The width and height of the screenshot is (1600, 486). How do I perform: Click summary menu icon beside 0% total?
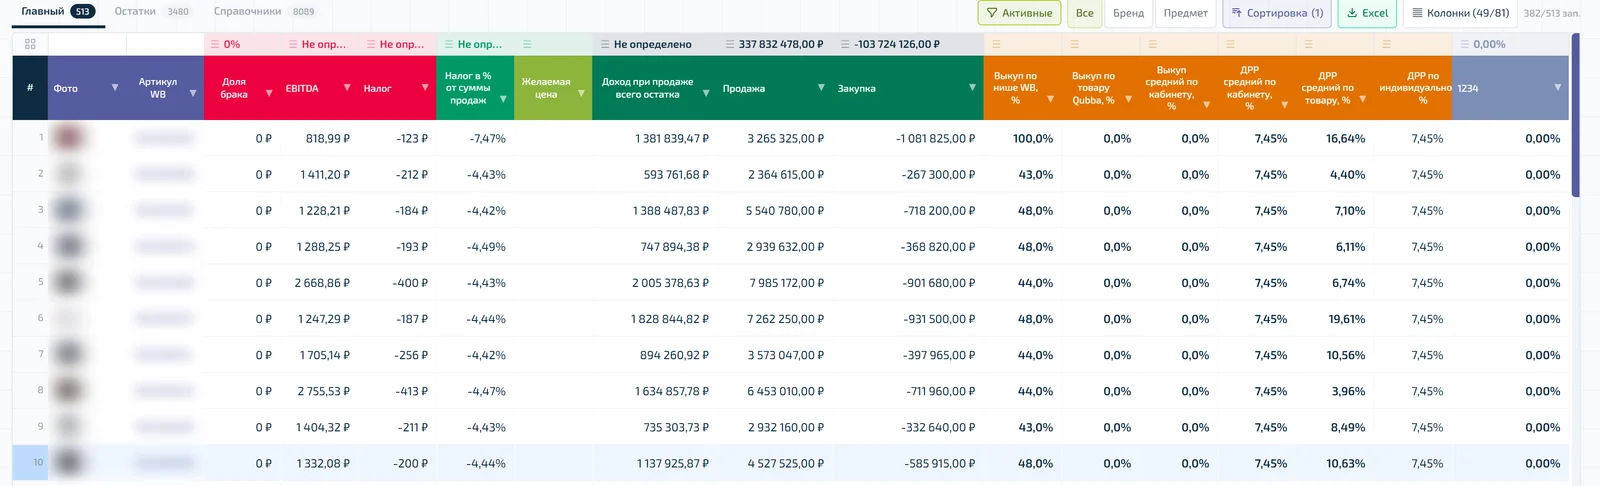[215, 44]
